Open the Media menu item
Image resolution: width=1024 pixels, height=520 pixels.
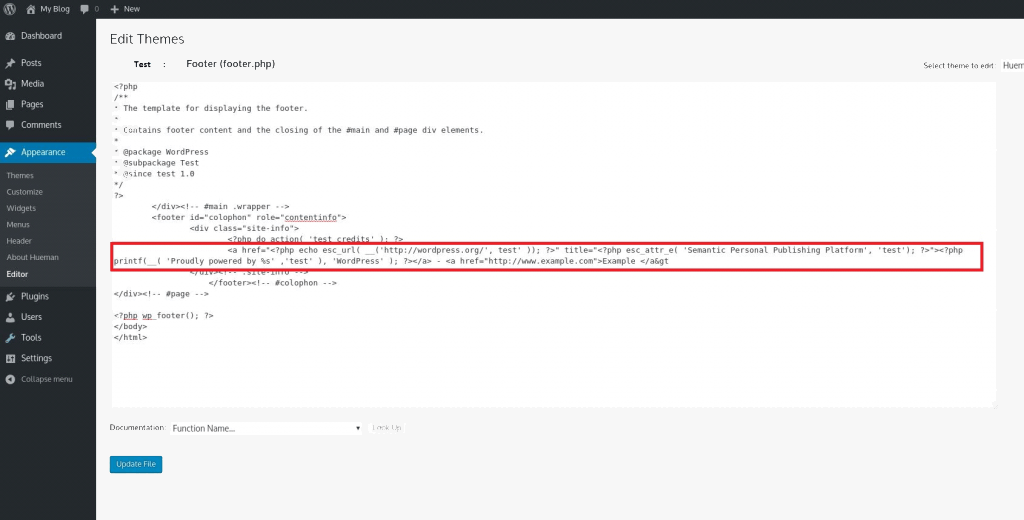(33, 84)
